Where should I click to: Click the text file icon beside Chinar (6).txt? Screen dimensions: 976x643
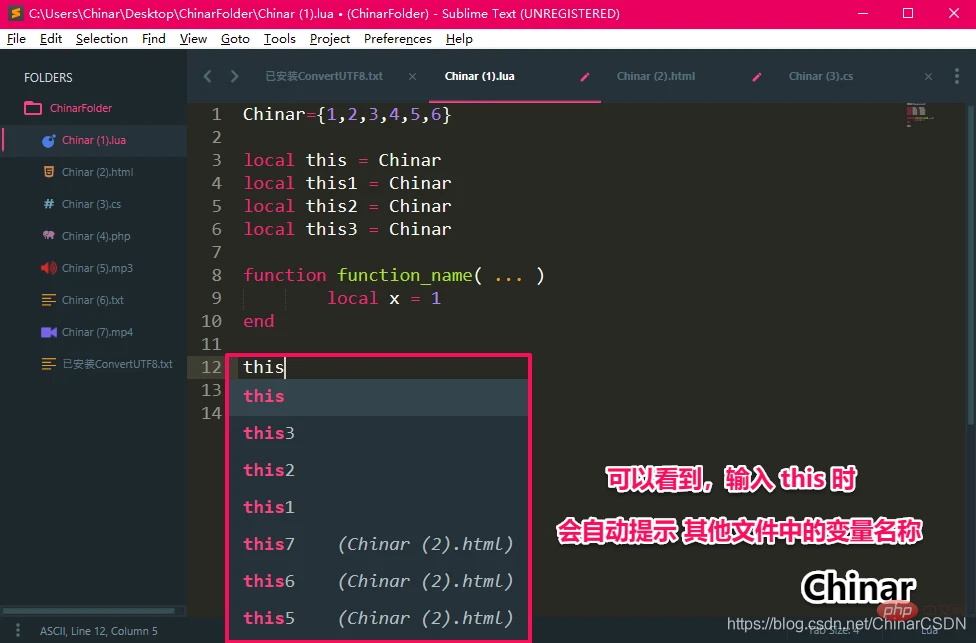click(x=49, y=300)
